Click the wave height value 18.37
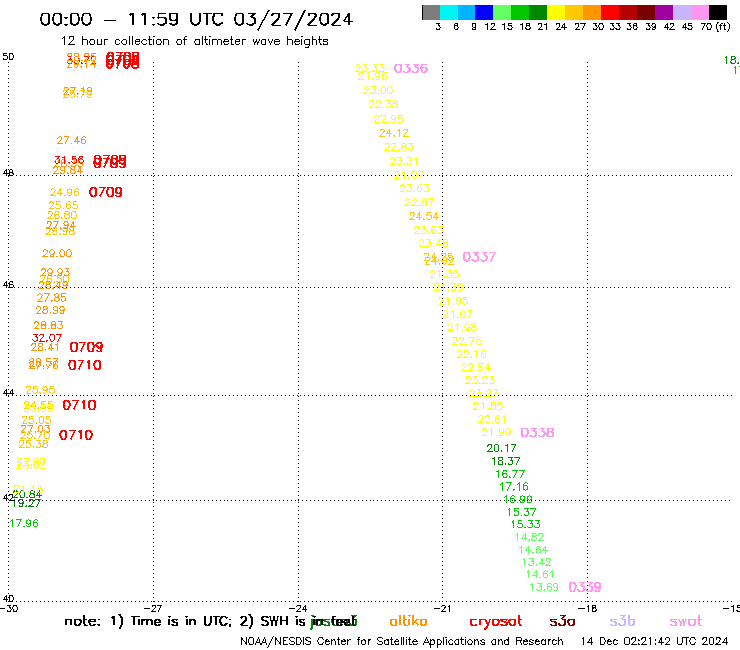This screenshot has width=740, height=650. click(x=505, y=461)
